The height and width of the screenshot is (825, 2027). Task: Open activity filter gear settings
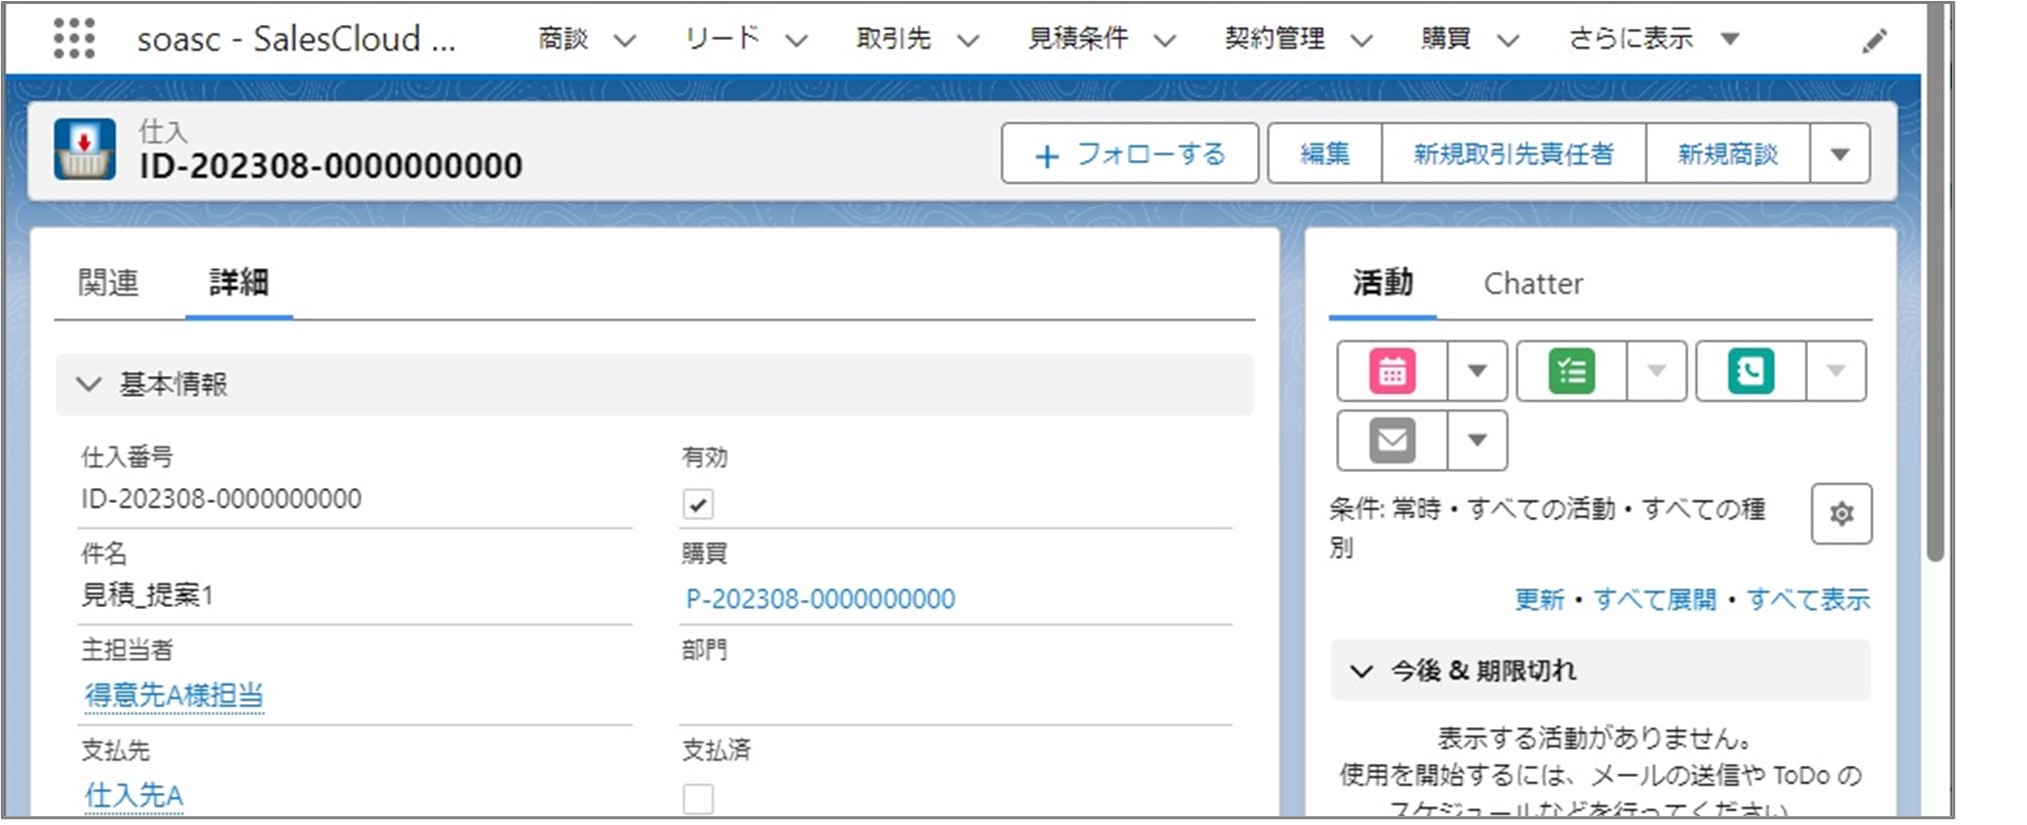pyautogui.click(x=1841, y=514)
